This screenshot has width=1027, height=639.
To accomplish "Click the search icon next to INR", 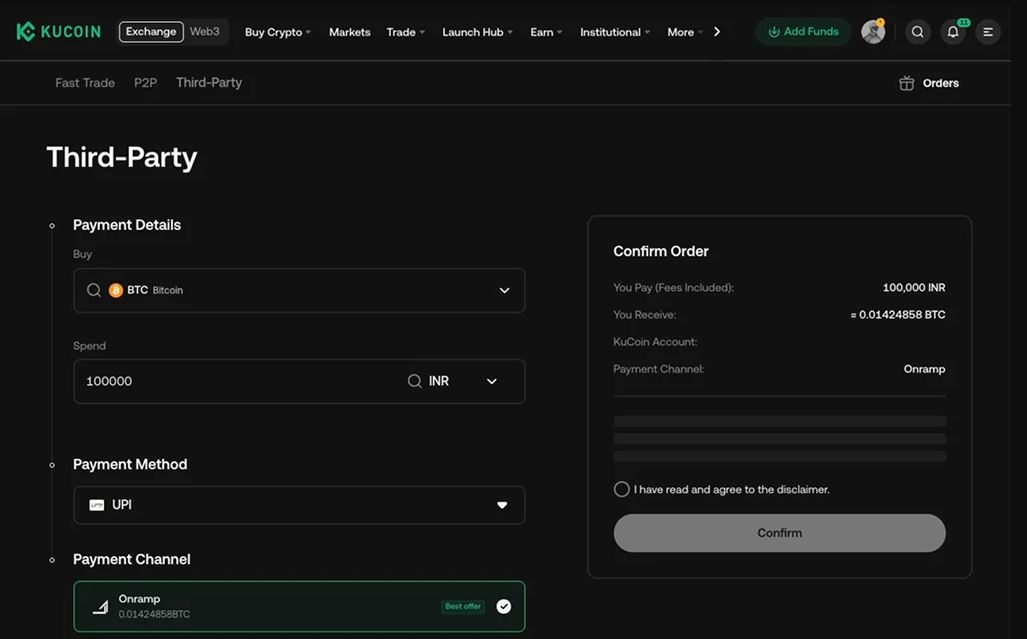I will tap(415, 381).
